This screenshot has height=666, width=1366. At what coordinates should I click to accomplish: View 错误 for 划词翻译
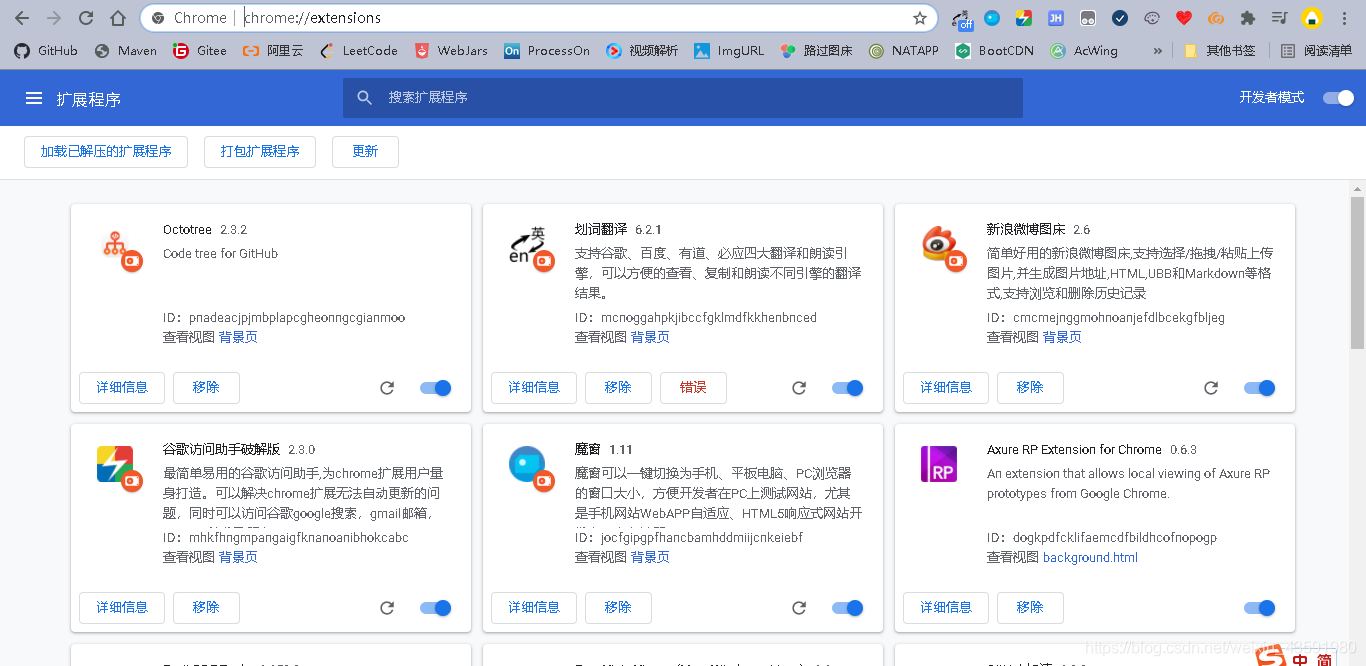(693, 388)
